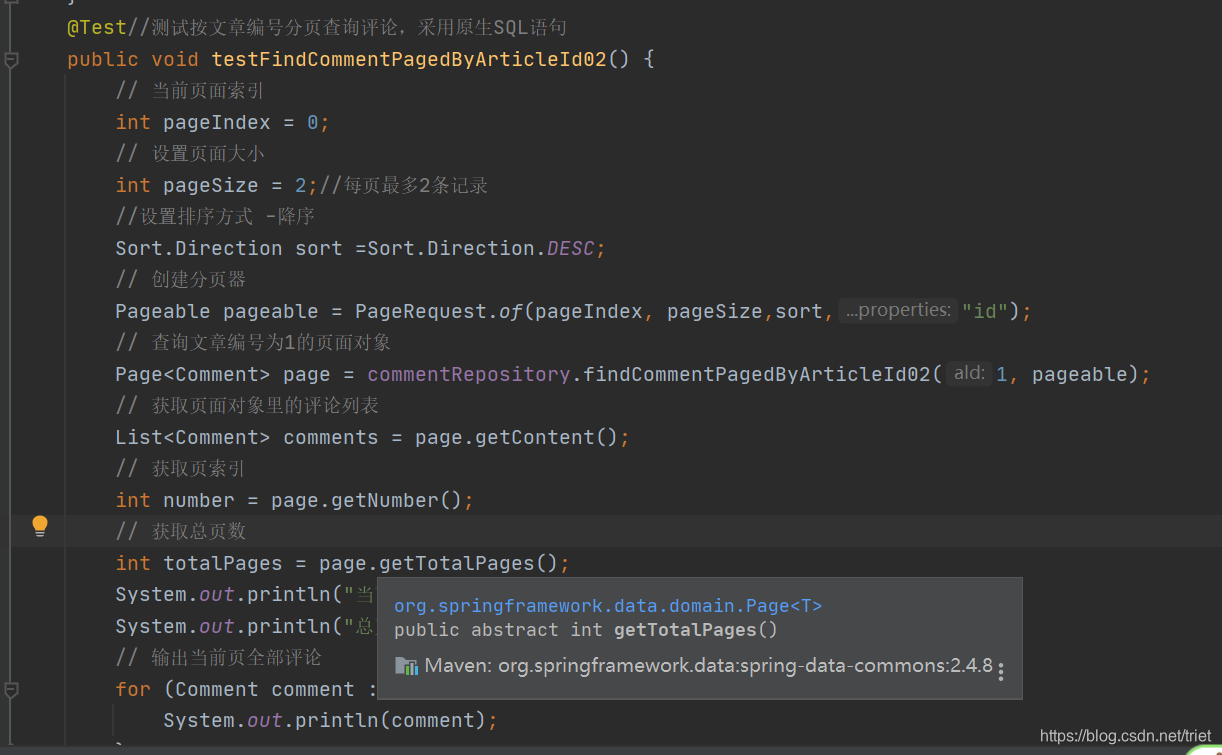Click the comment '// 设置页面大小'

point(190,154)
